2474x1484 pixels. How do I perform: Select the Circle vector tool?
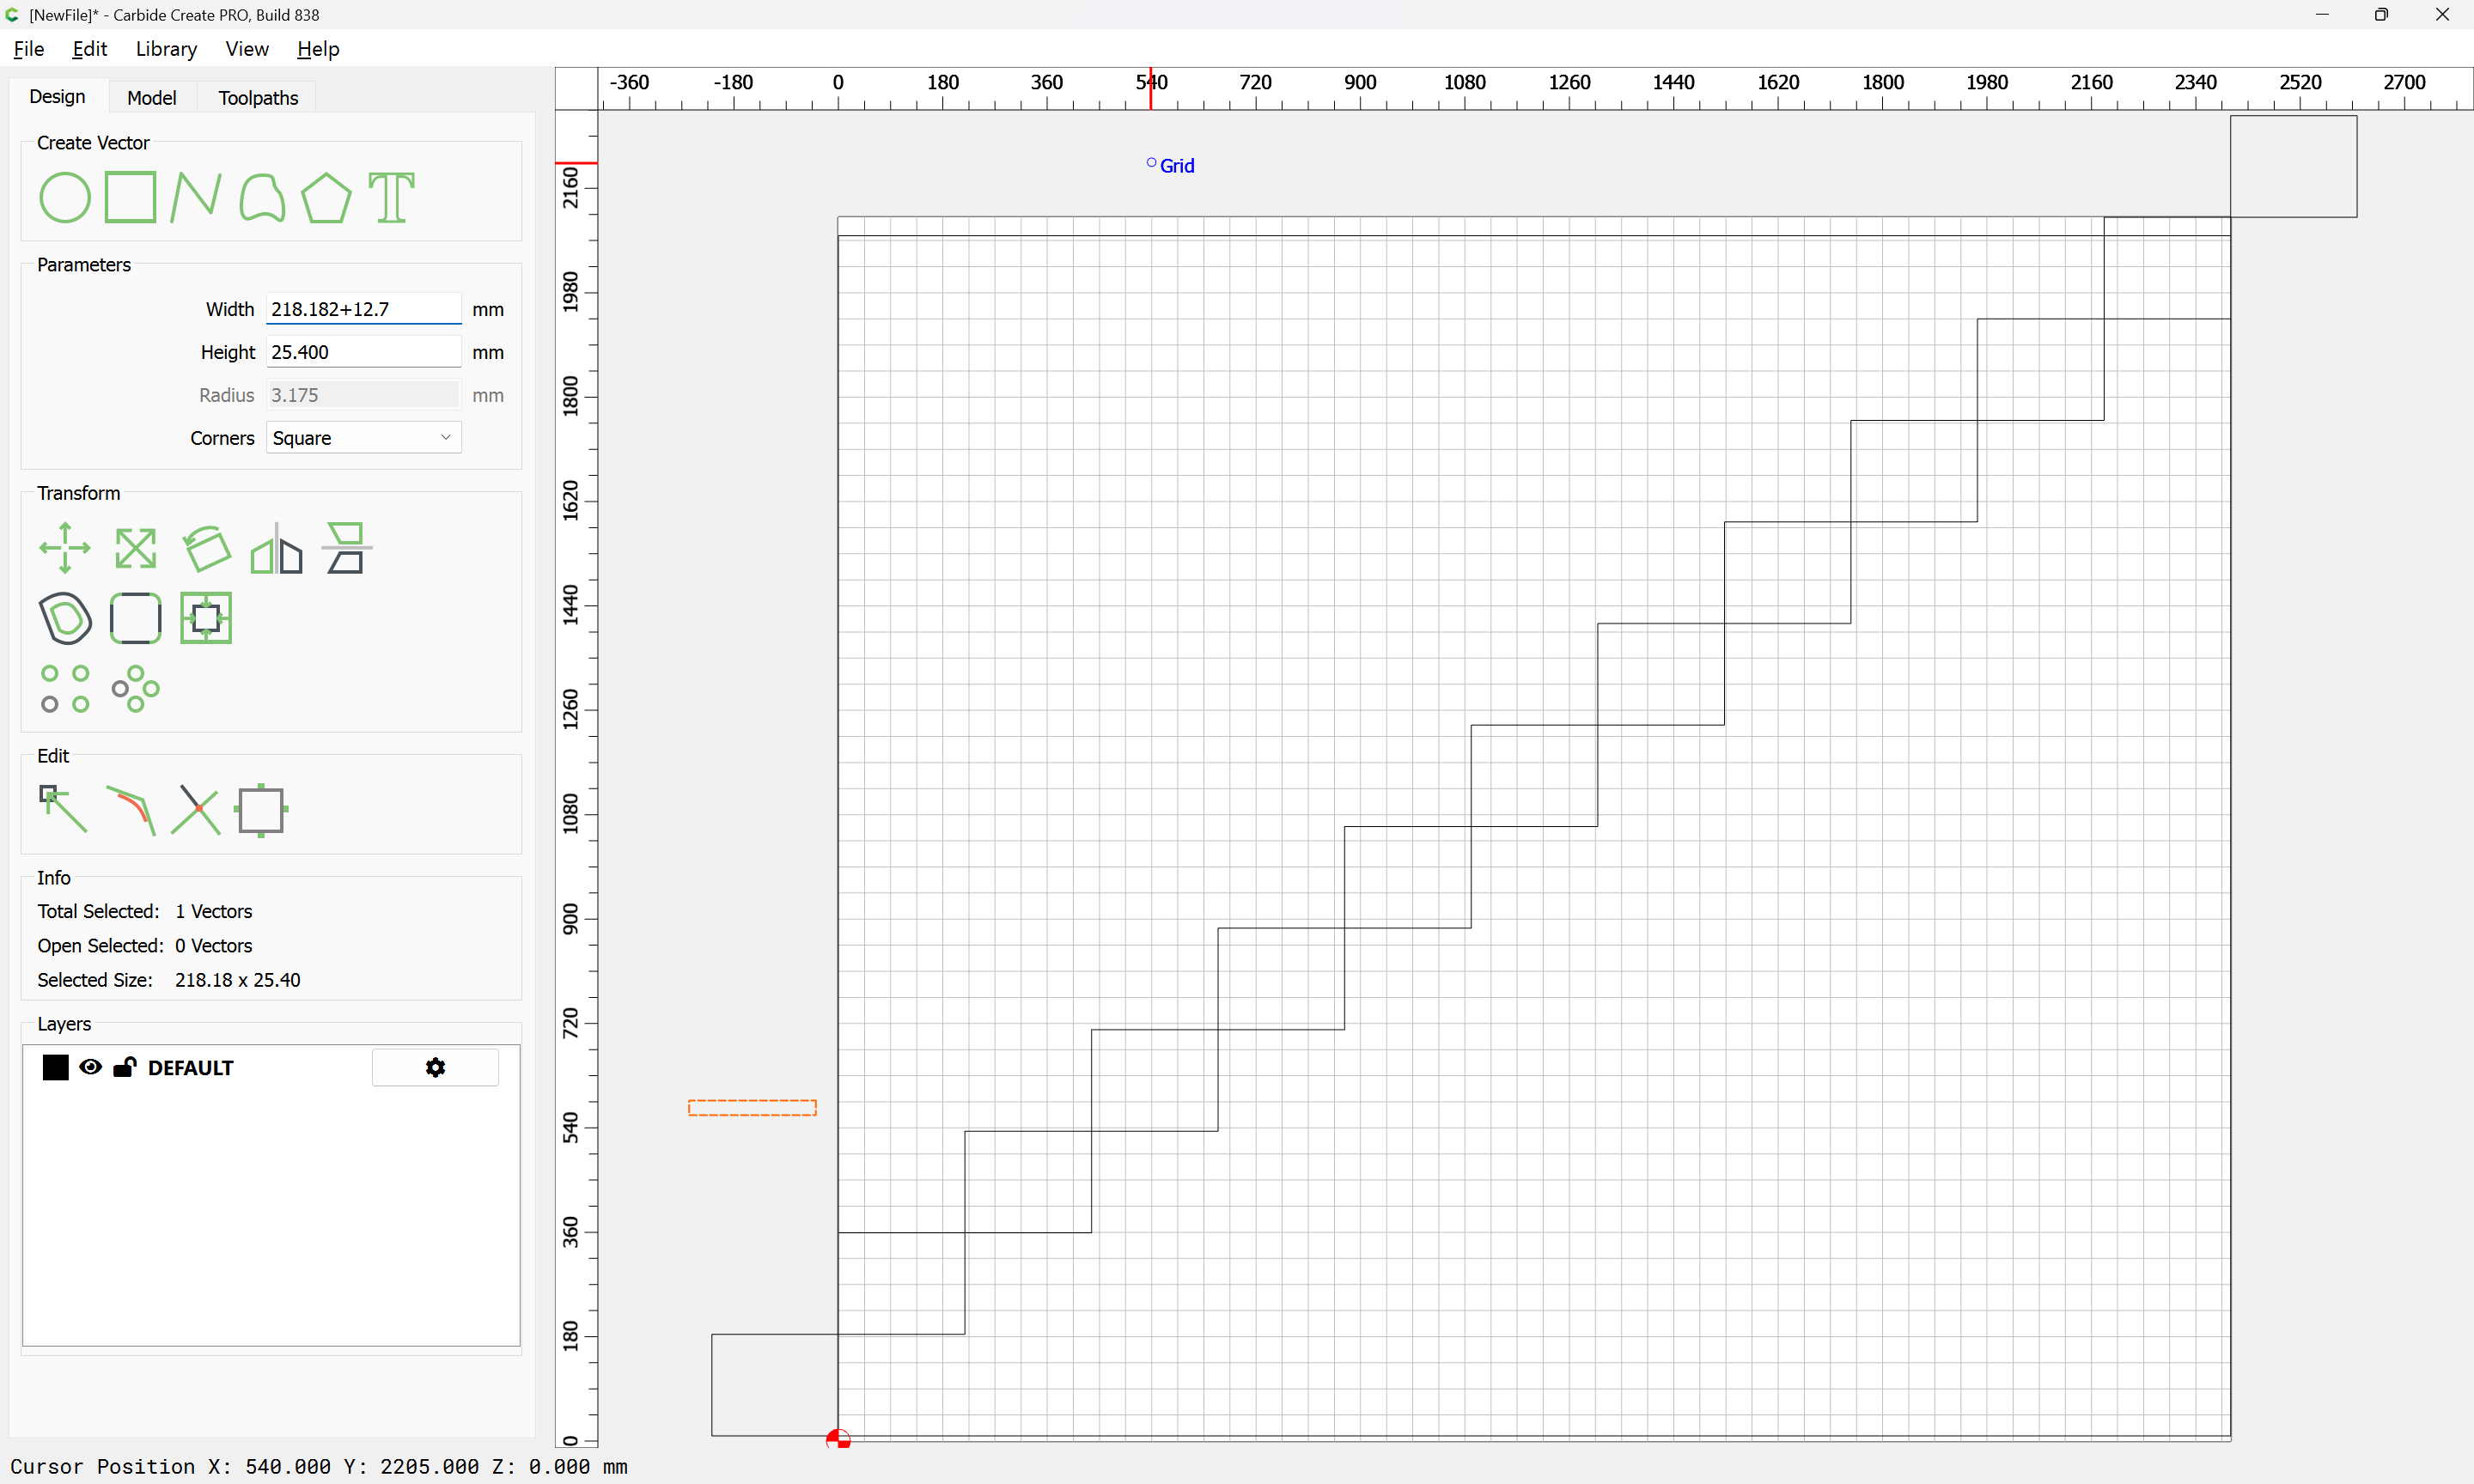(64, 197)
